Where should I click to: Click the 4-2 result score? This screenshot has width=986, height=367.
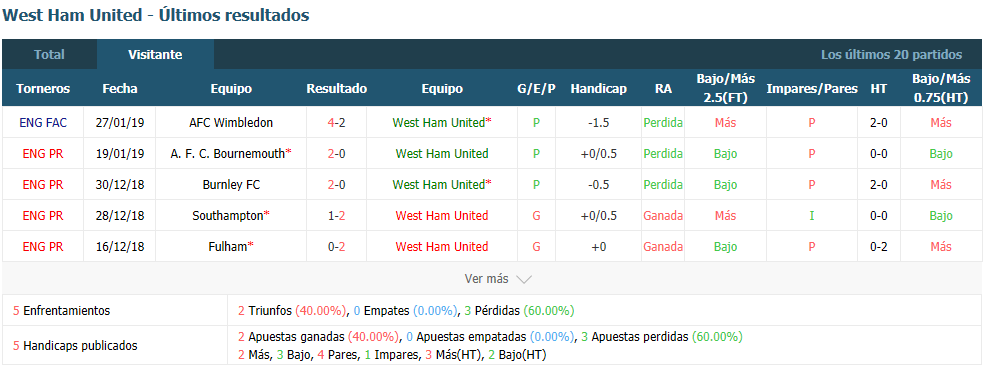(x=336, y=123)
